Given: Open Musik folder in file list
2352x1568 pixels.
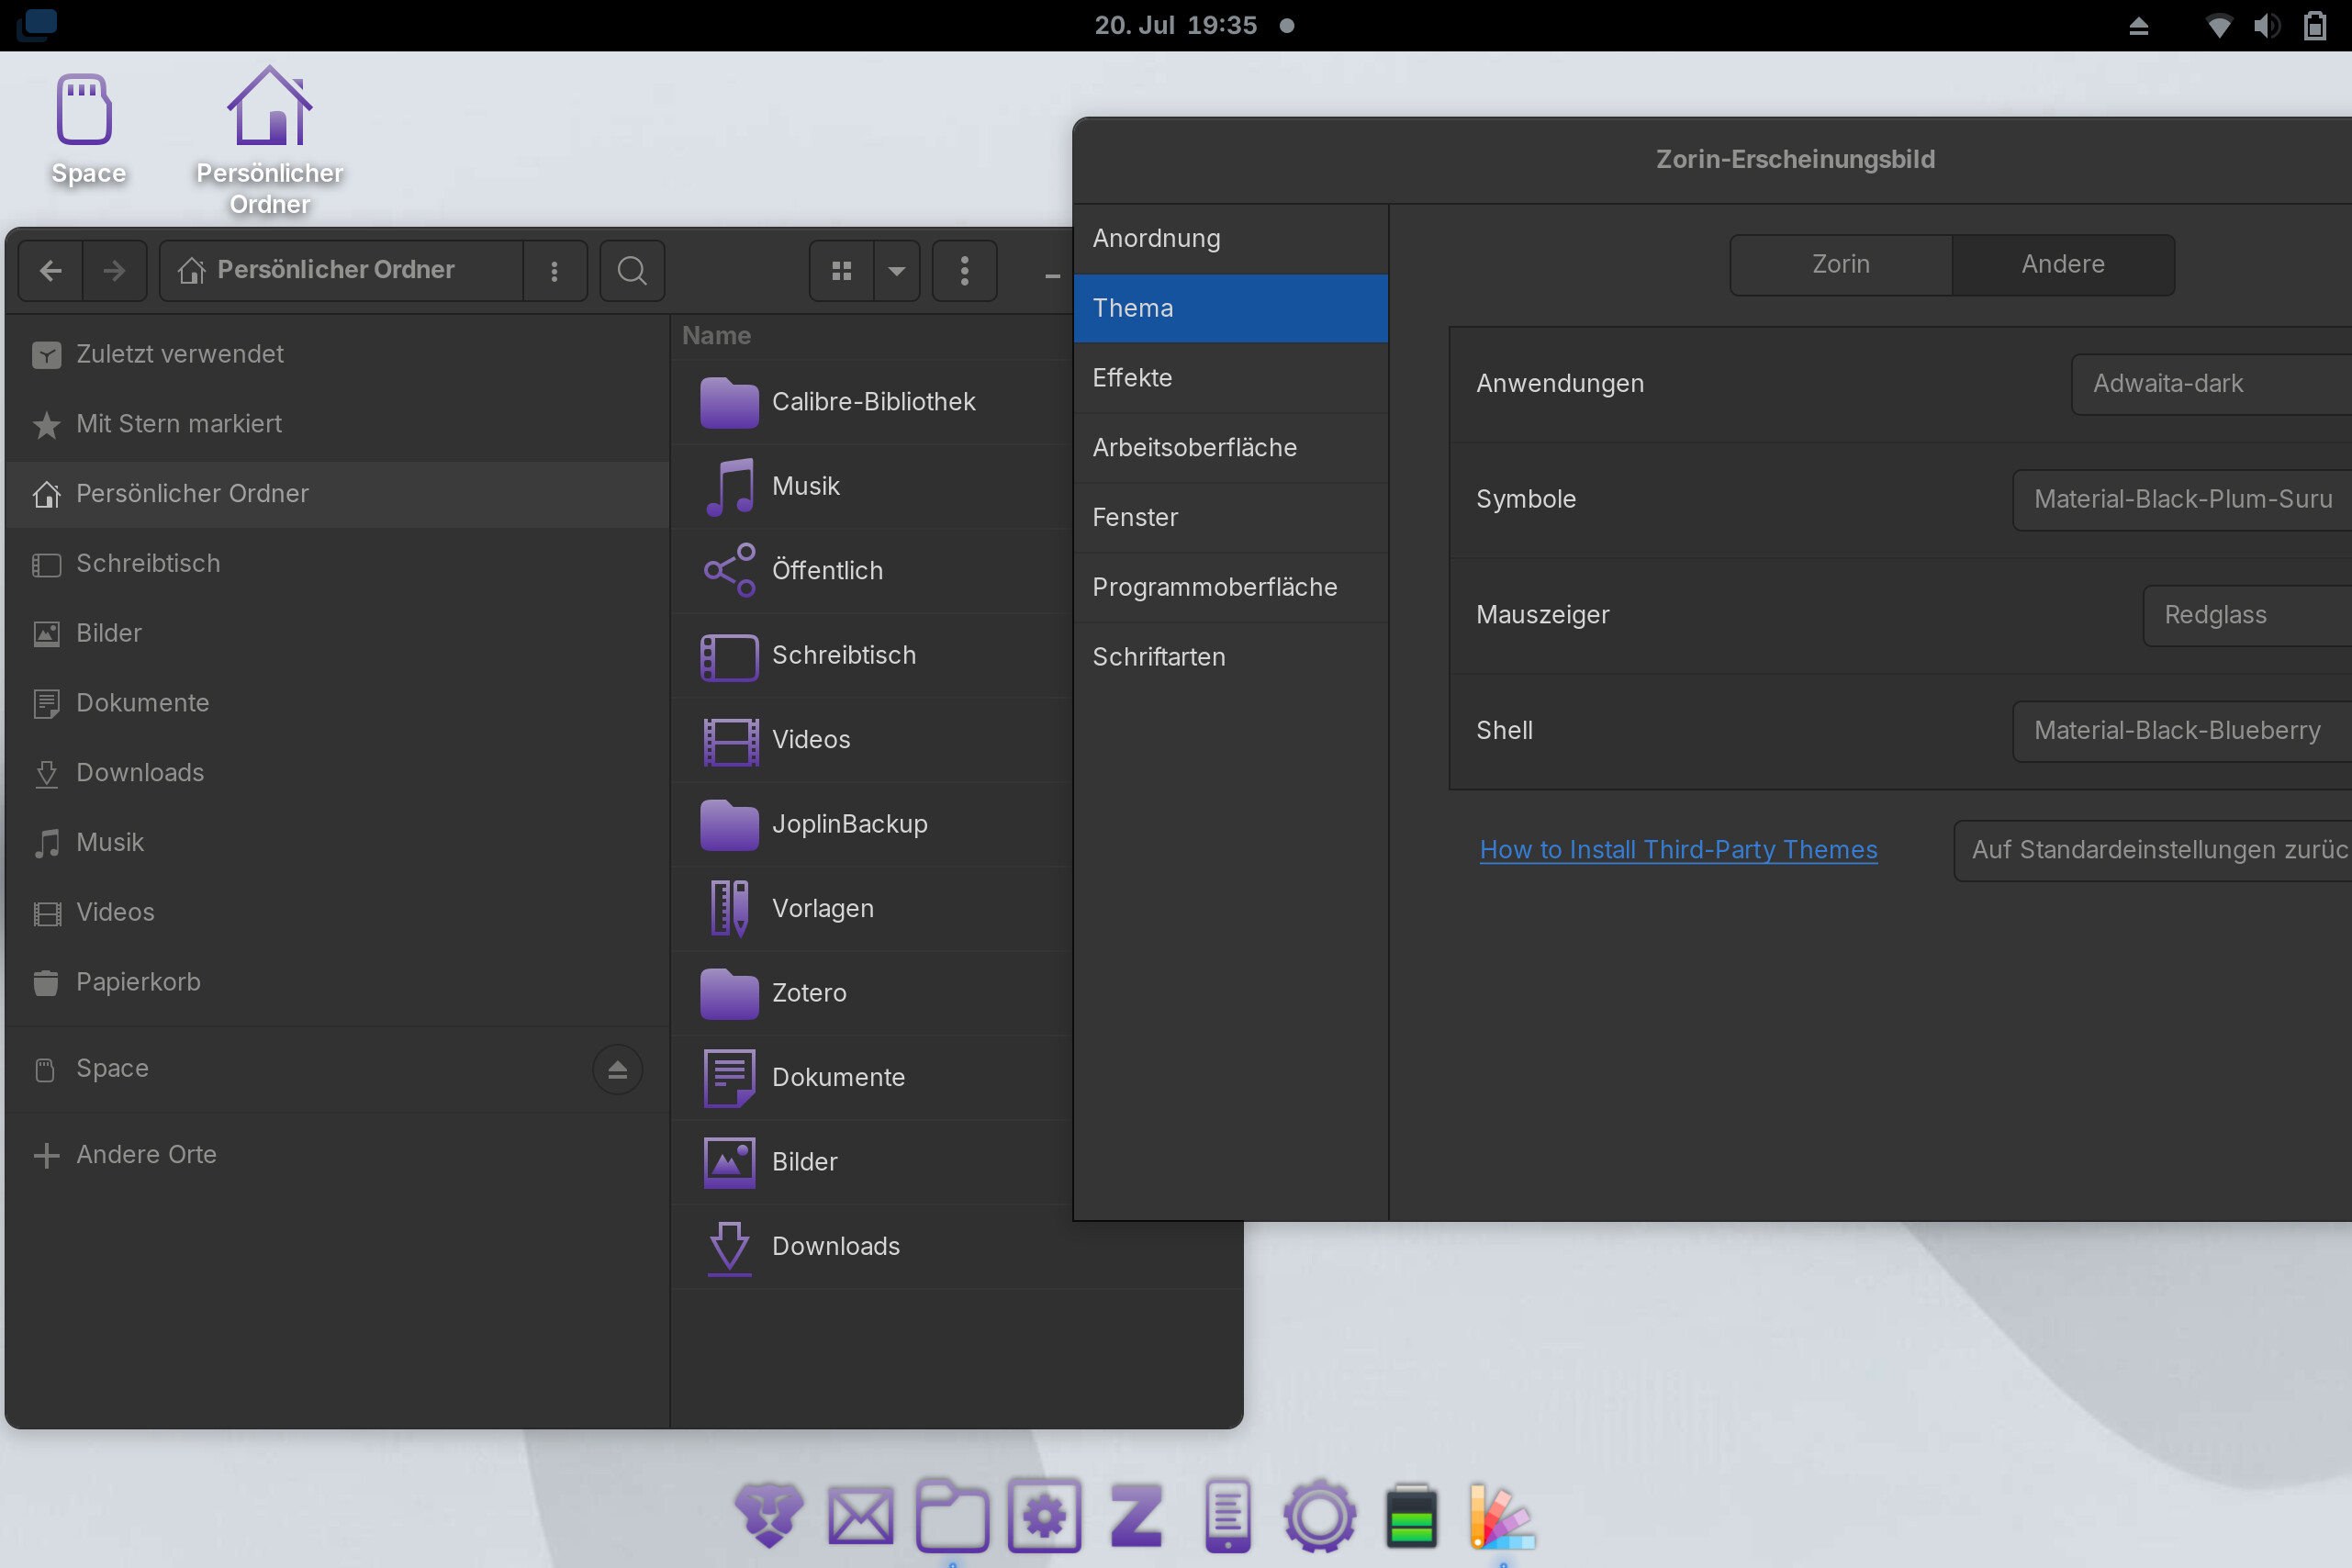Looking at the screenshot, I should point(873,486).
